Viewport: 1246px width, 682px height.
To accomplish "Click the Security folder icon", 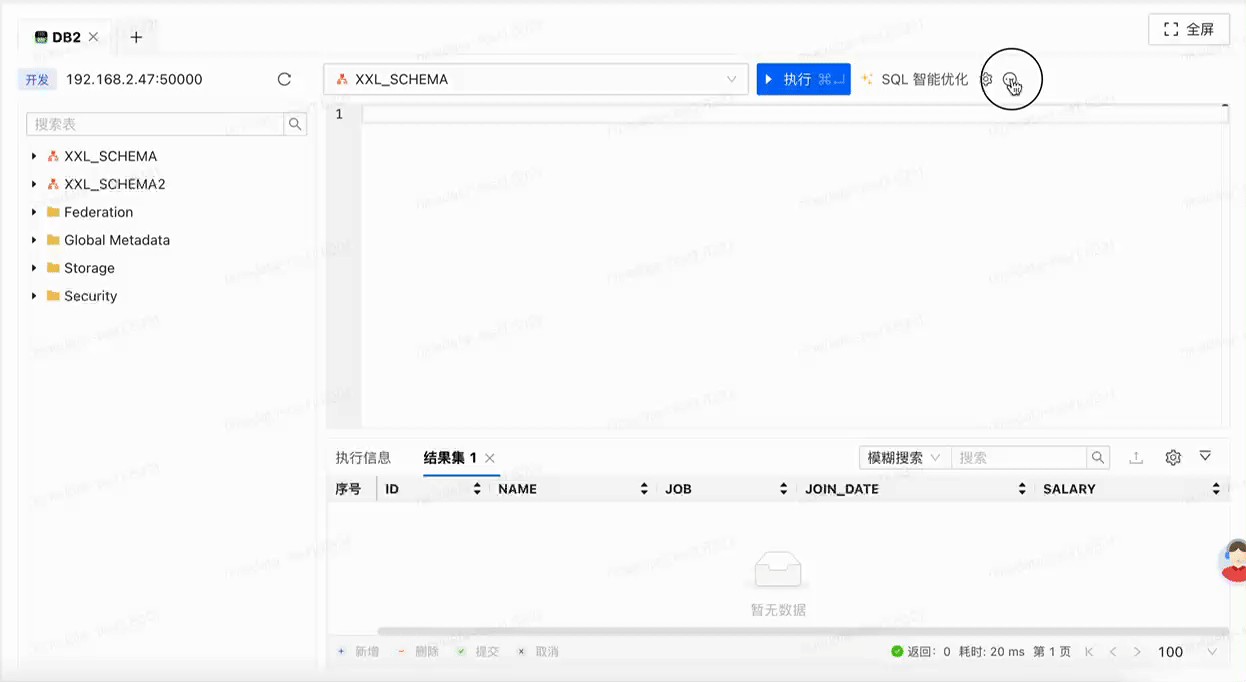I will point(53,296).
